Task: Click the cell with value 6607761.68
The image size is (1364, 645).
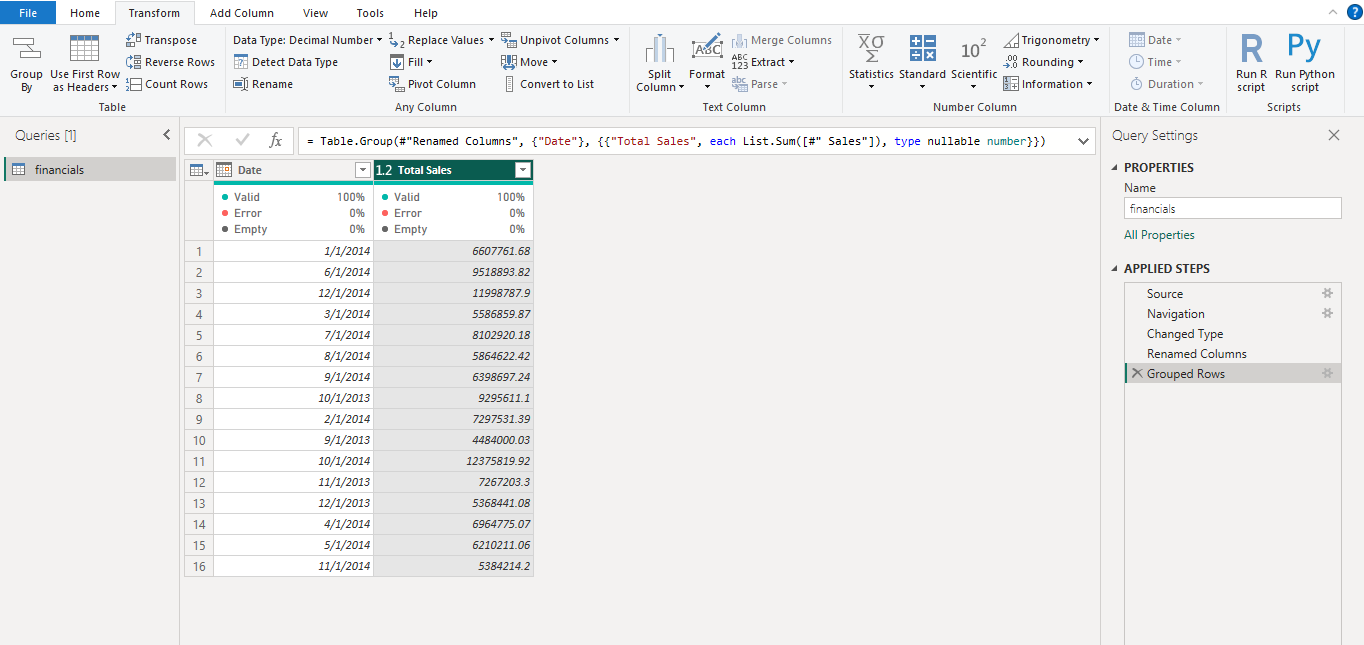Action: (x=453, y=251)
